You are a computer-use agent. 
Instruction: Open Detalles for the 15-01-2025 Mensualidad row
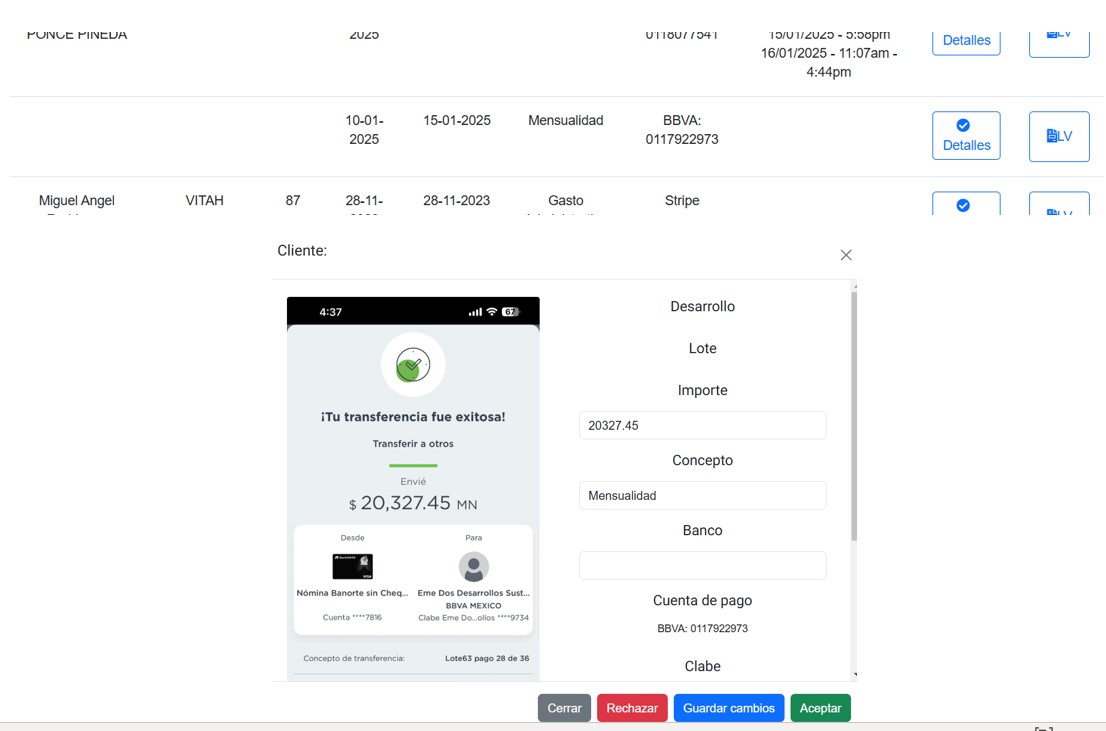[x=966, y=136]
